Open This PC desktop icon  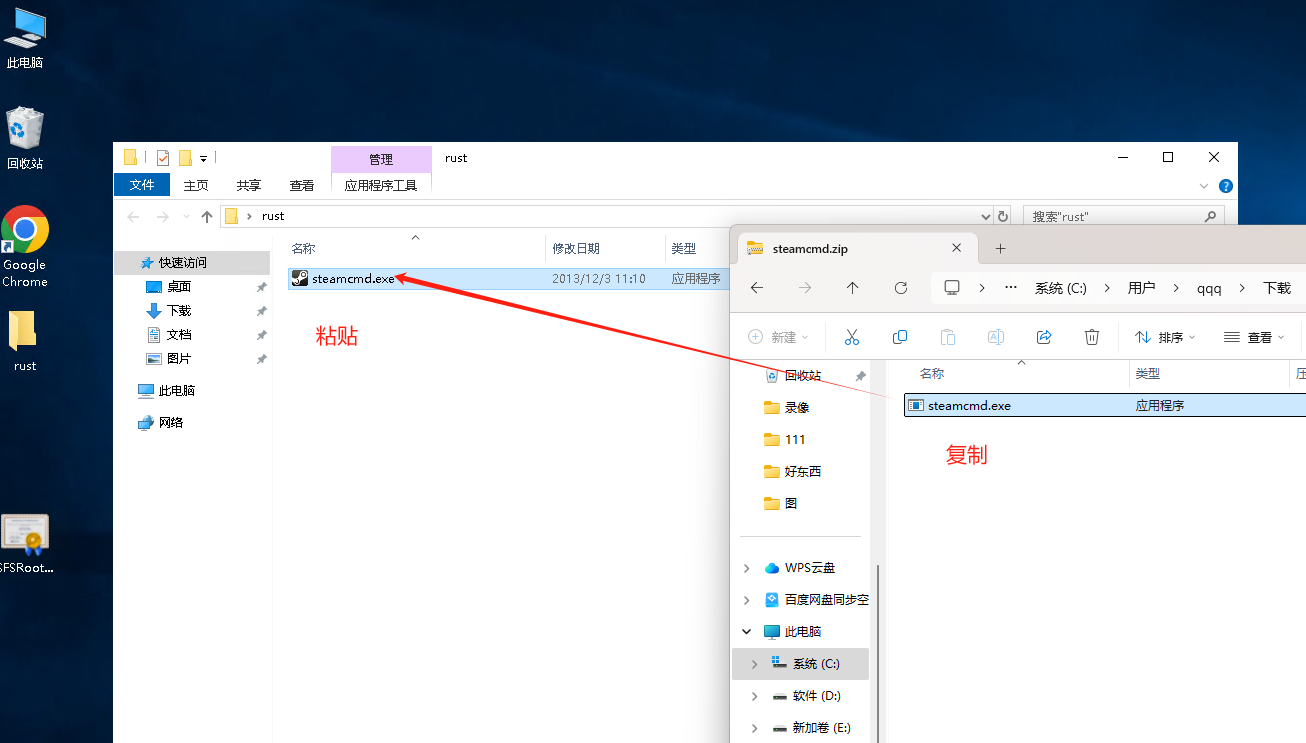25,38
